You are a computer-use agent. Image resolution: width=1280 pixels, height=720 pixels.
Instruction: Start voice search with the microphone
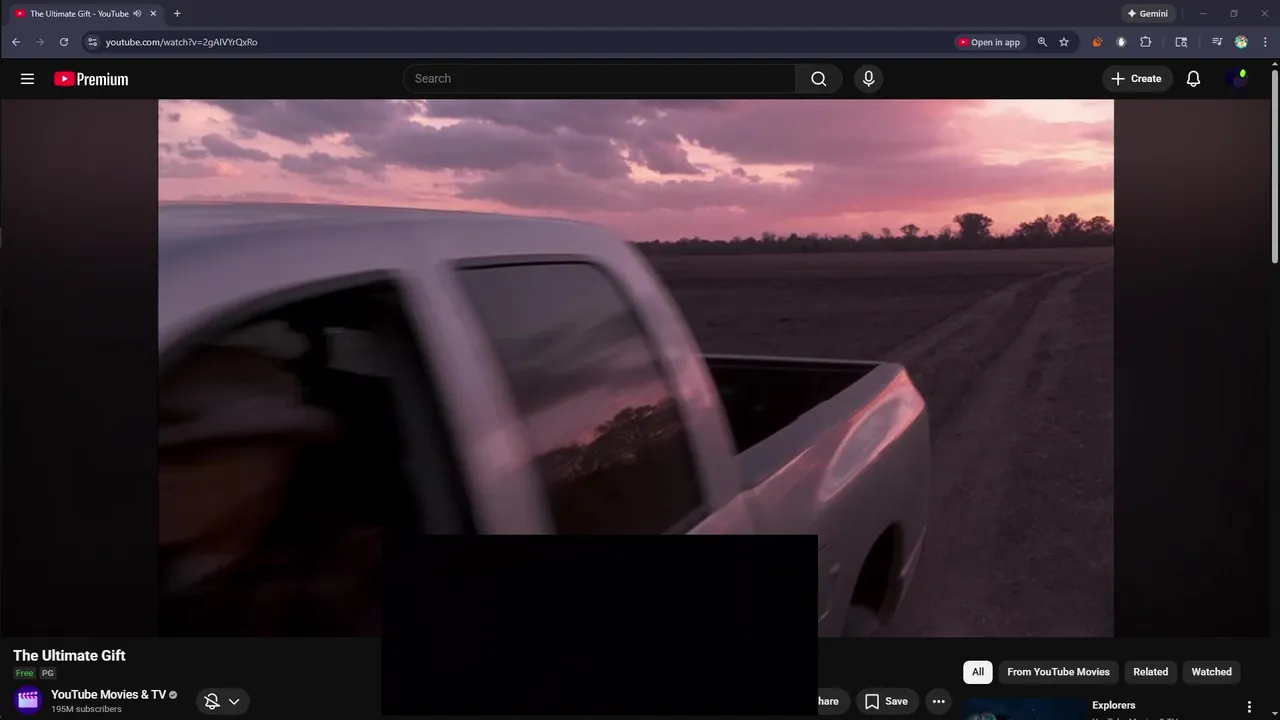pos(868,79)
